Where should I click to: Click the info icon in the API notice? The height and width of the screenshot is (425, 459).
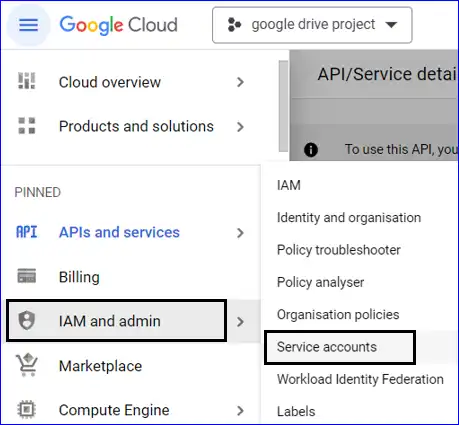pyautogui.click(x=311, y=149)
